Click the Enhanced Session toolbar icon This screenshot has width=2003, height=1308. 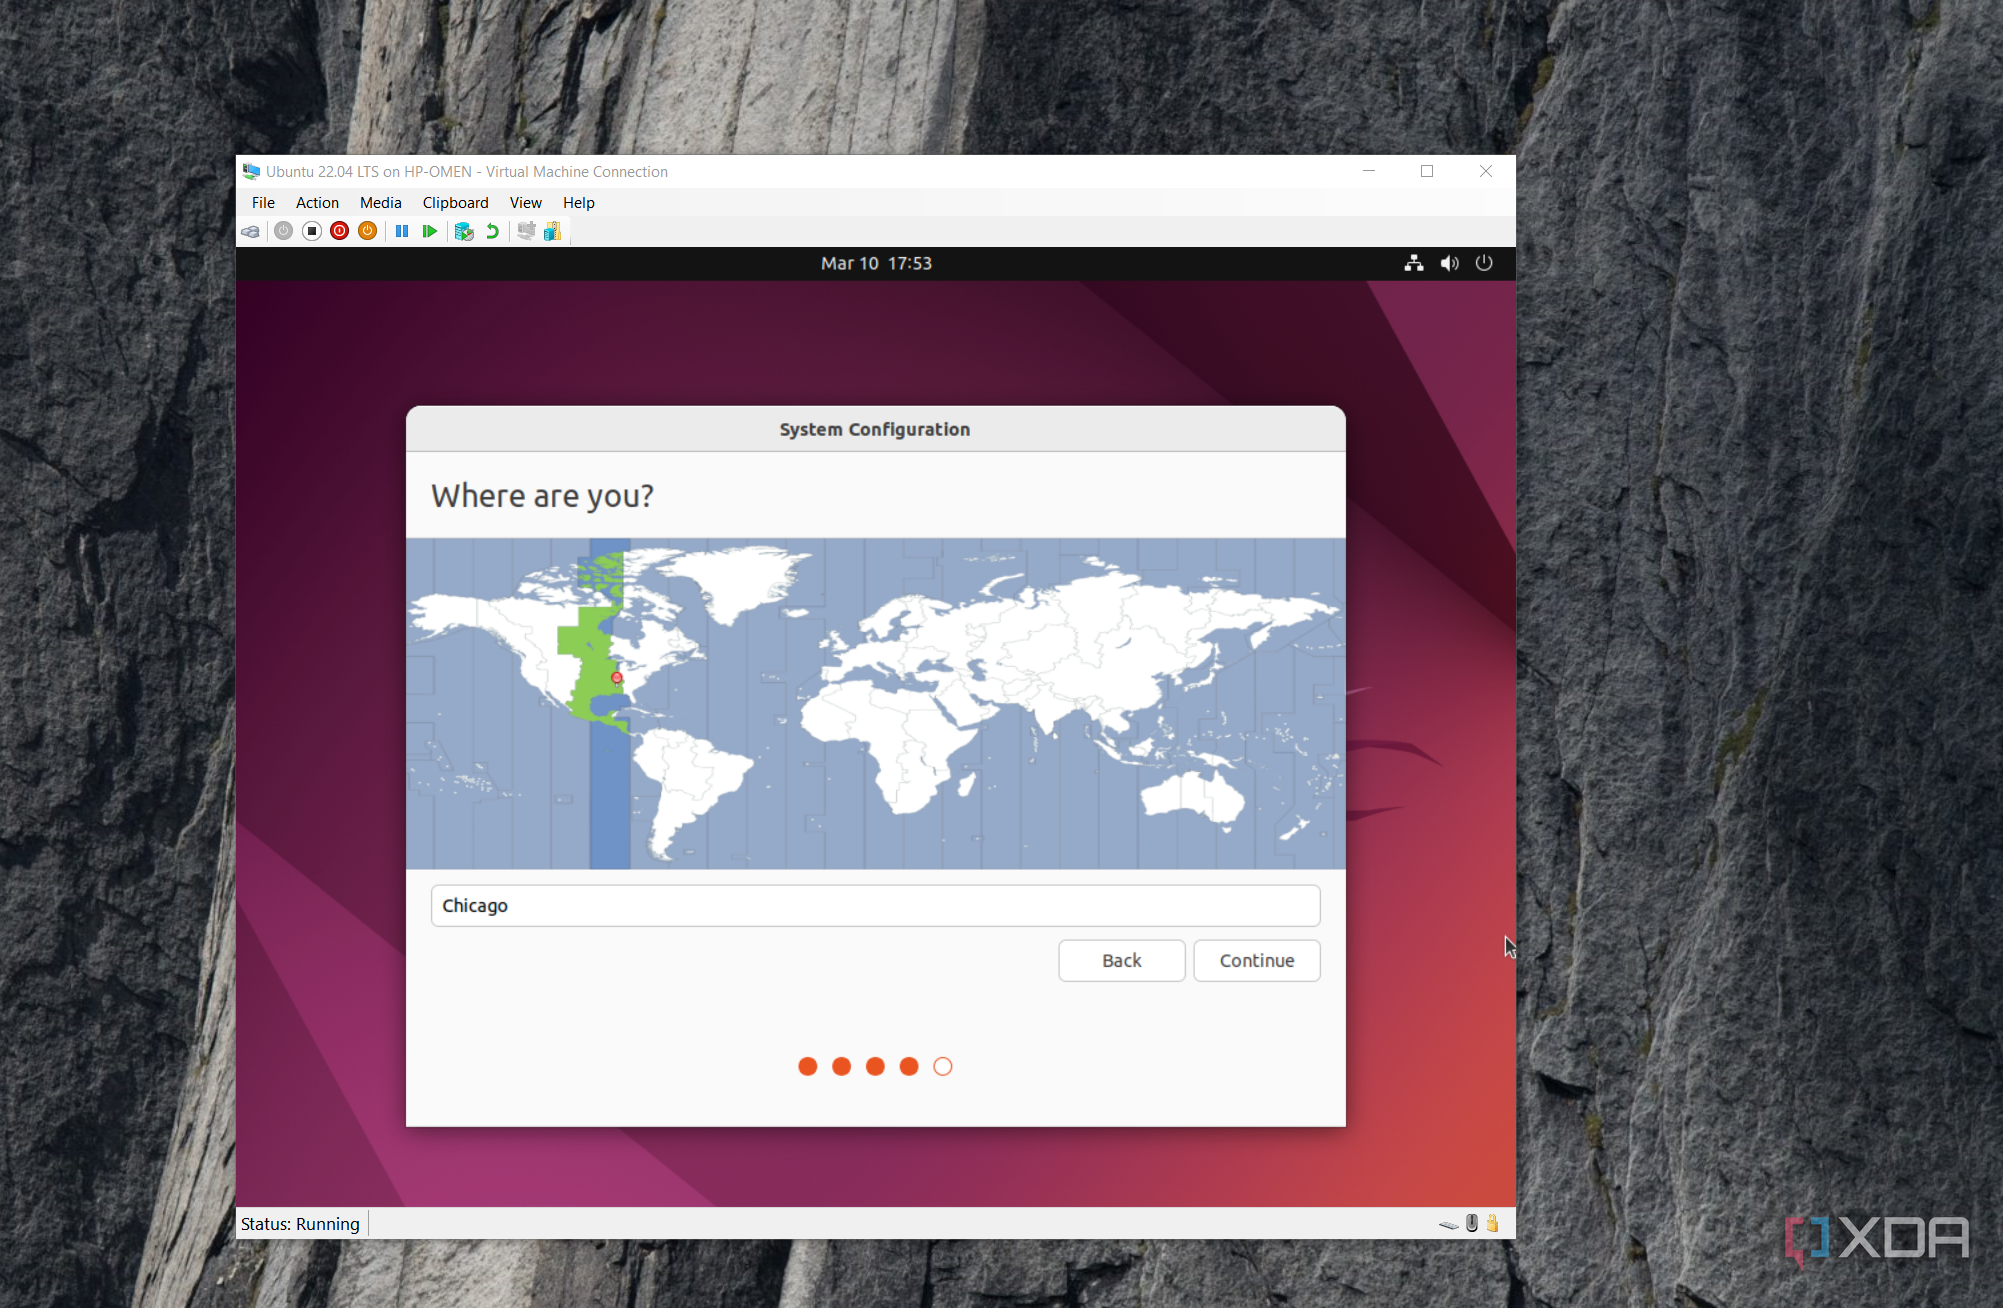(526, 232)
